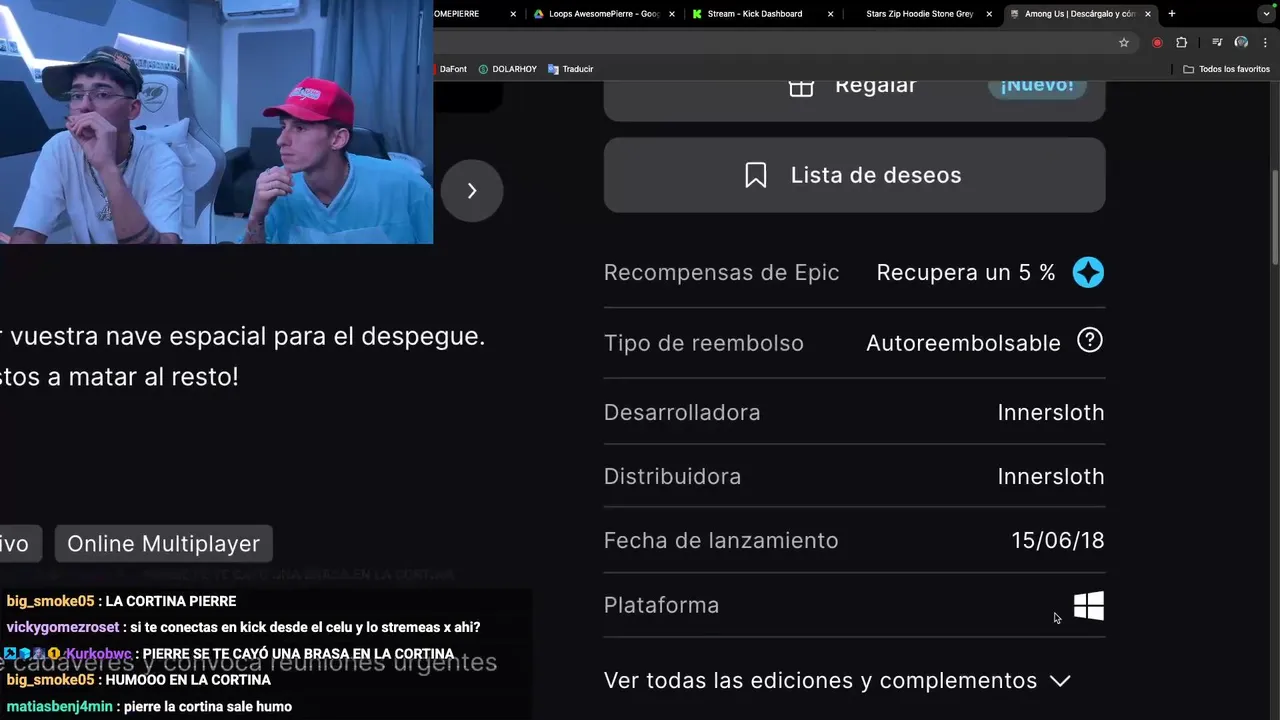The height and width of the screenshot is (720, 1280).
Task: Click chat message from matiasbenj4min
Action: [149, 706]
